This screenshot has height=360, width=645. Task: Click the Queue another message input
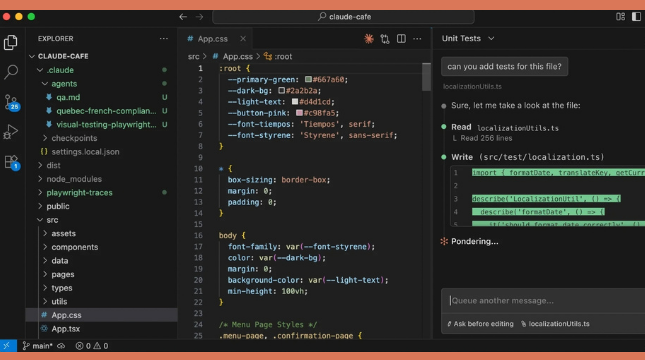(543, 301)
